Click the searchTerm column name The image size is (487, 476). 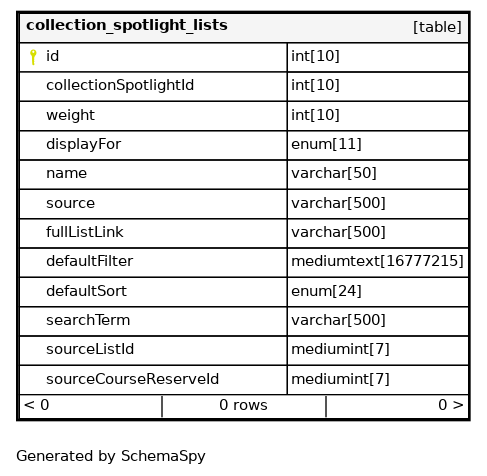click(x=88, y=320)
